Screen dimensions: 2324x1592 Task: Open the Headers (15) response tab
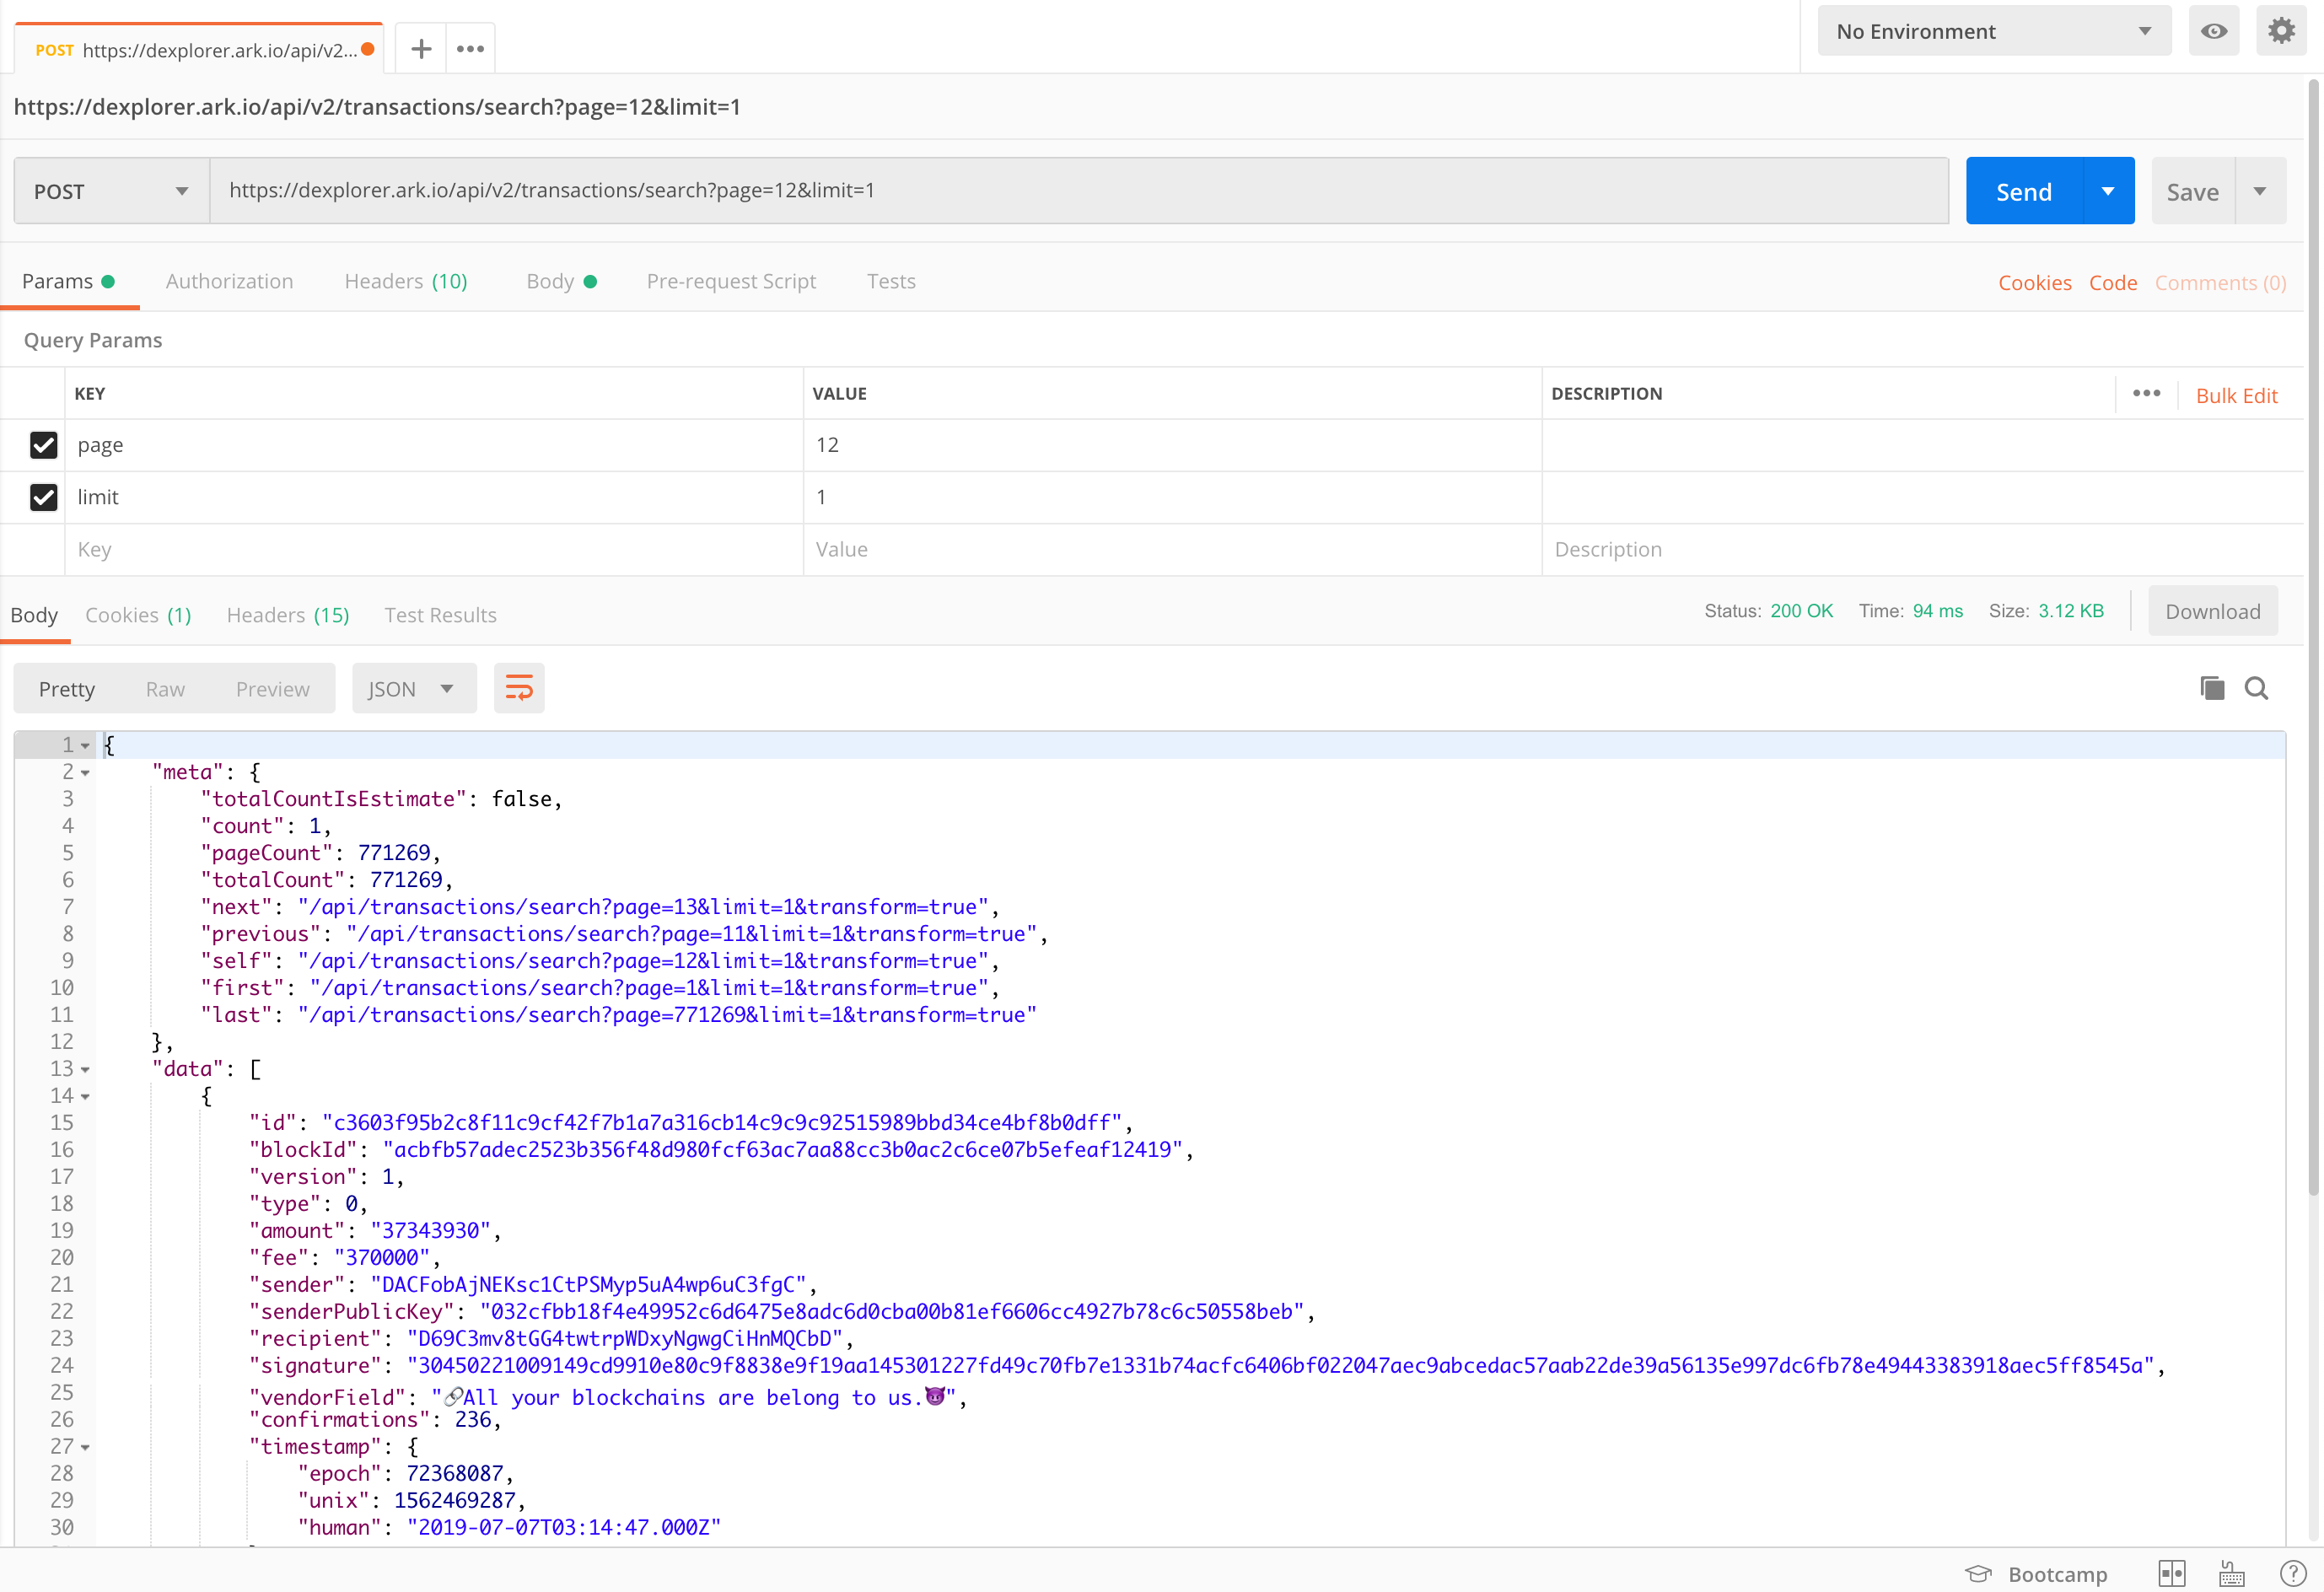point(287,615)
